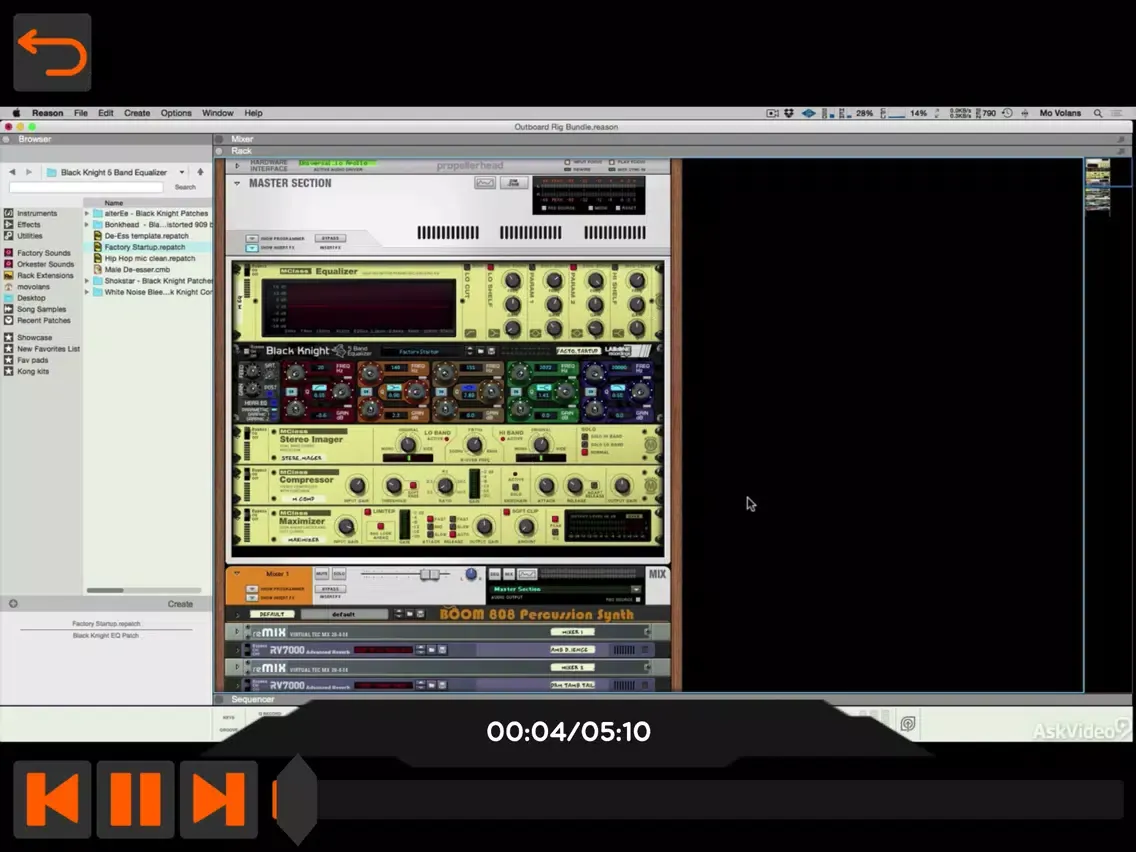Open patch browser on Black Knight equalizer
1136x852 pixels.
coord(480,351)
